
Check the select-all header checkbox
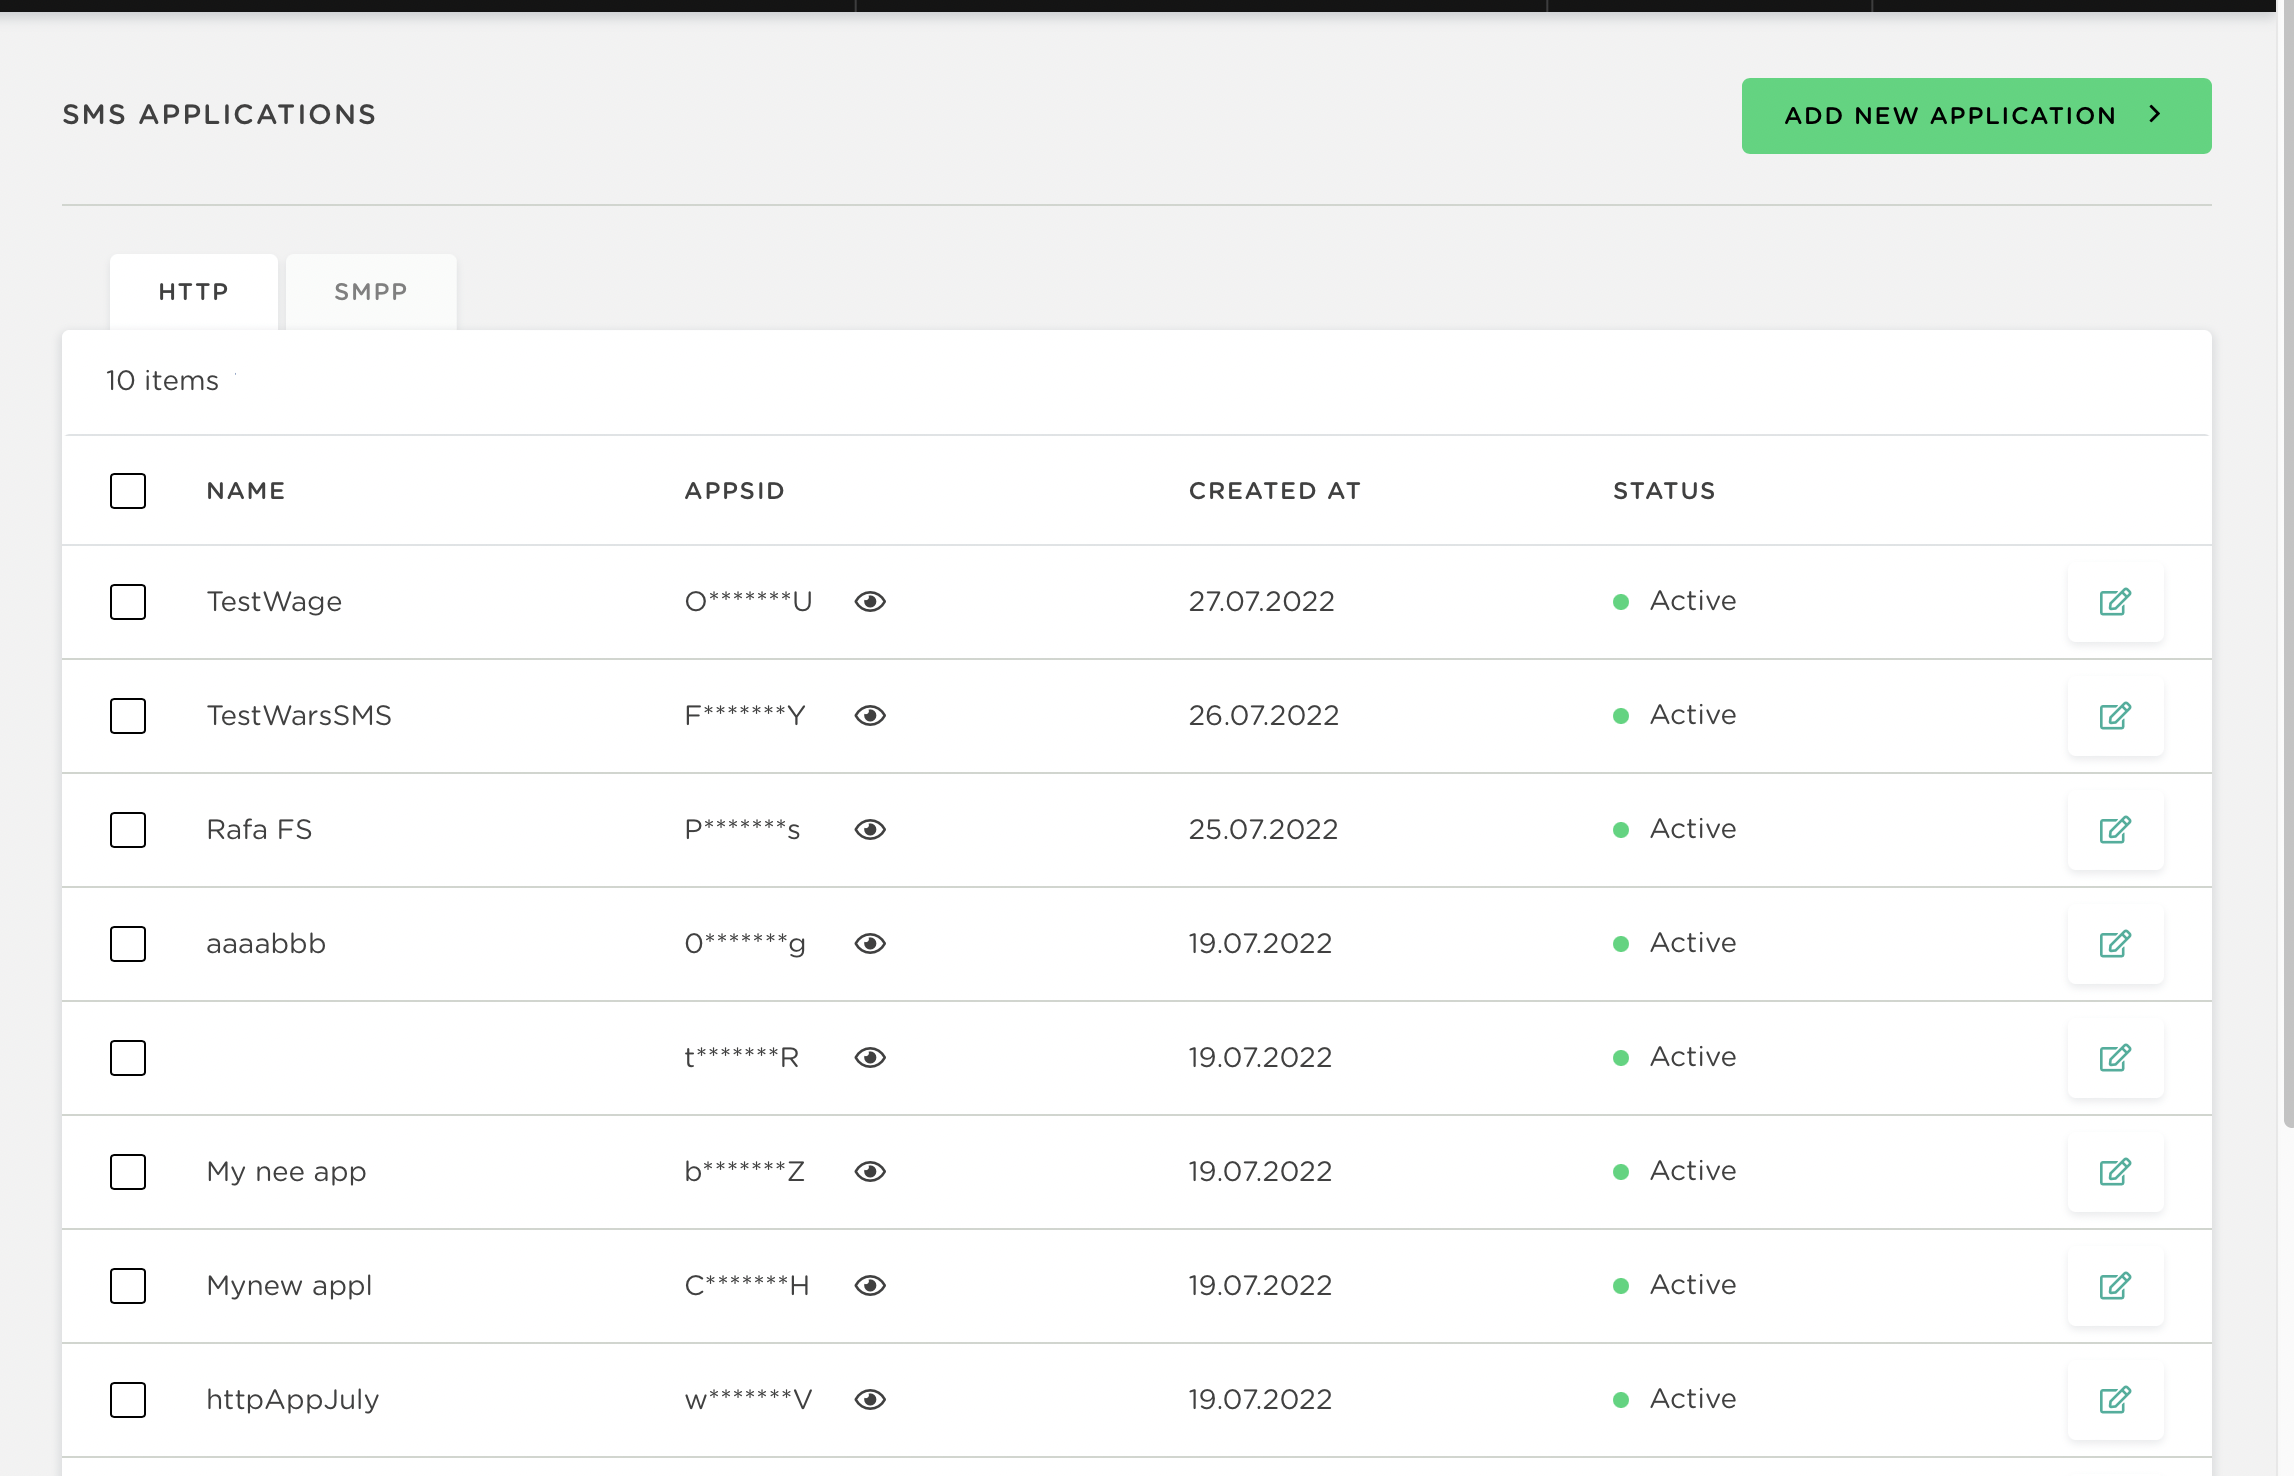click(x=128, y=491)
